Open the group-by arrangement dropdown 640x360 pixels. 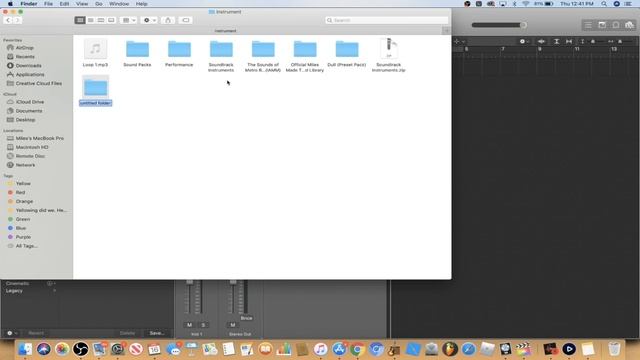(x=129, y=20)
